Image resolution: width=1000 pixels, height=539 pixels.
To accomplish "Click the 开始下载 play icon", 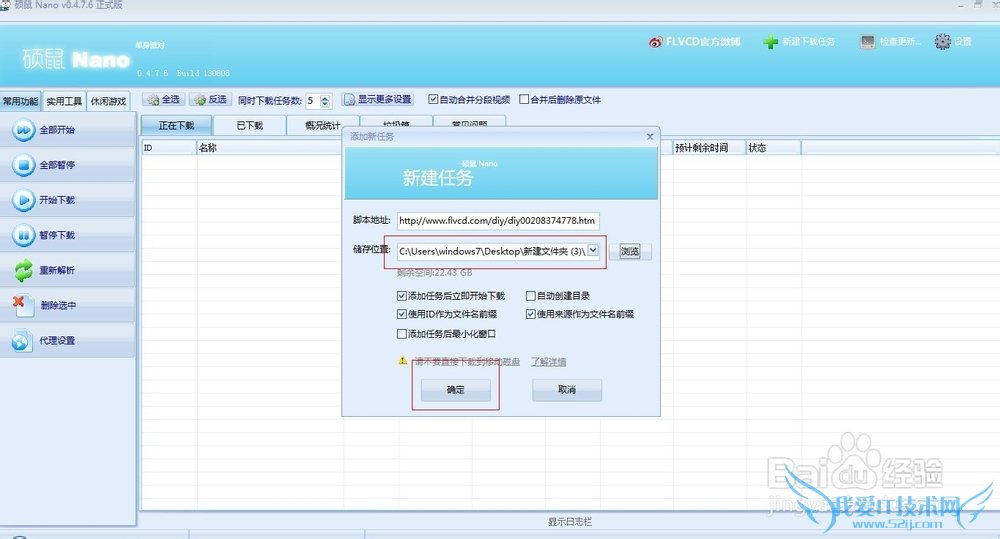I will 24,200.
